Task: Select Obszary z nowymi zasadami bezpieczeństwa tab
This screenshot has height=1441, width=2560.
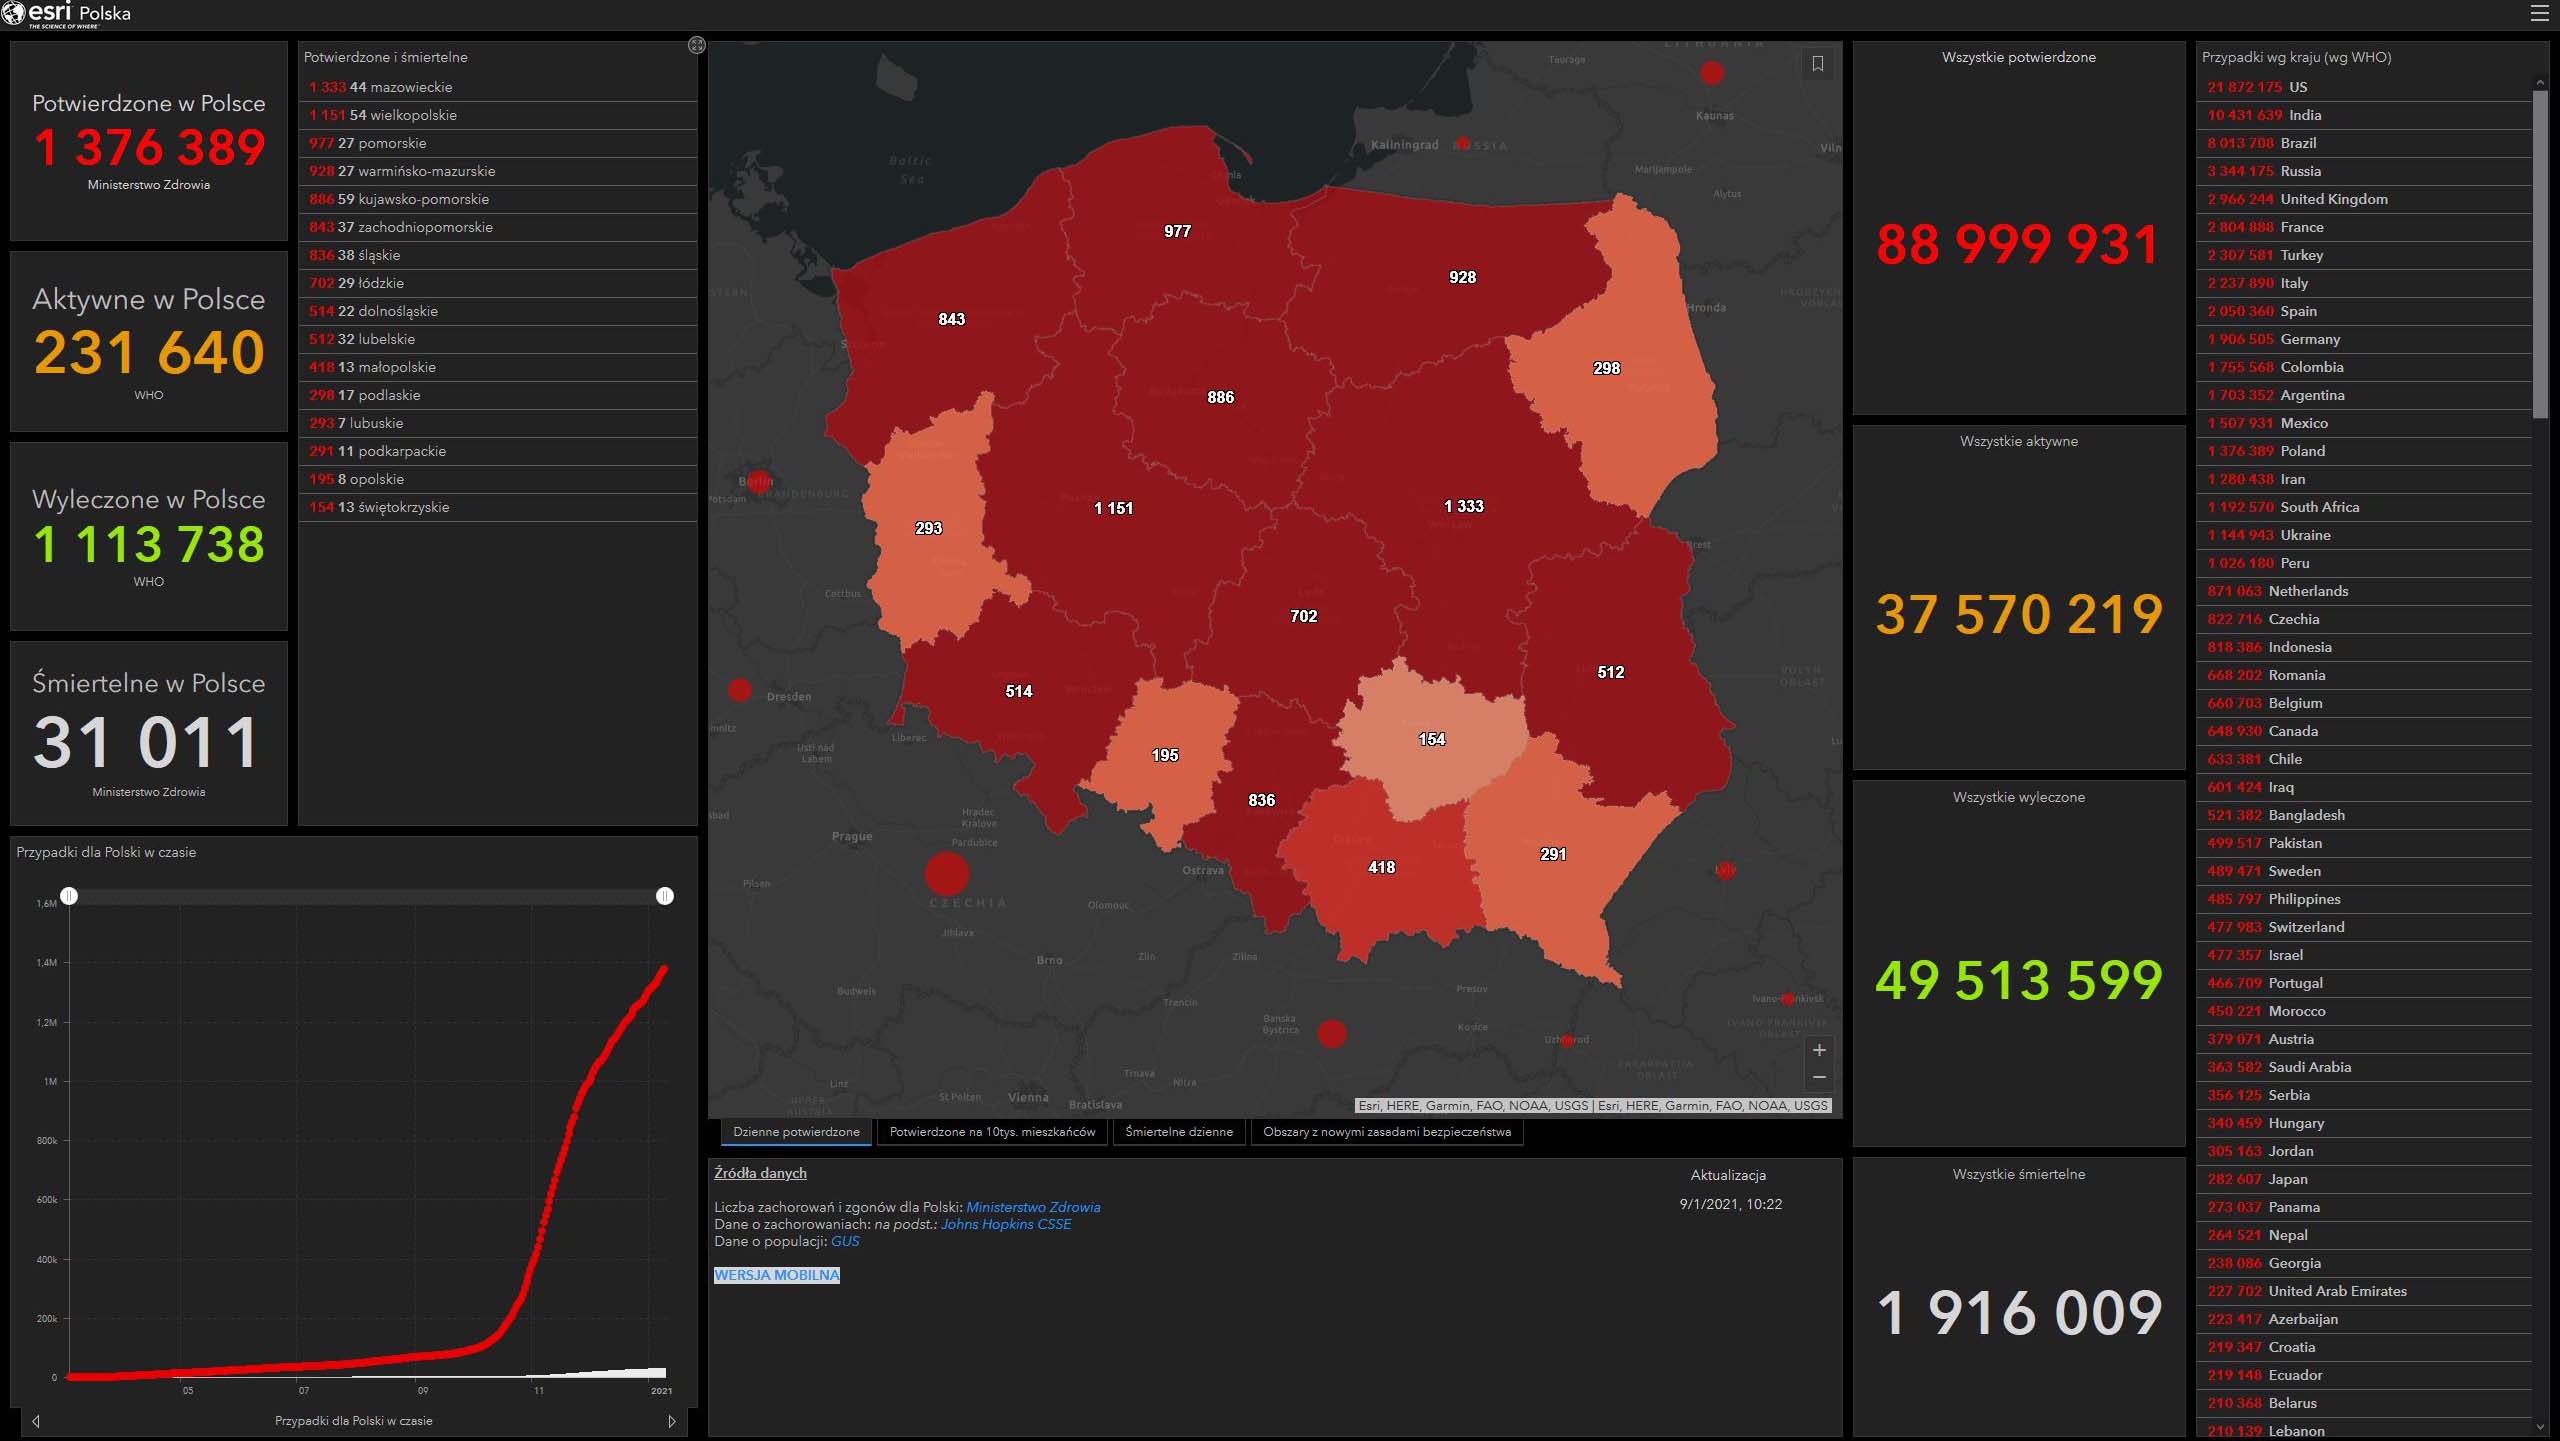Action: 1386,1132
